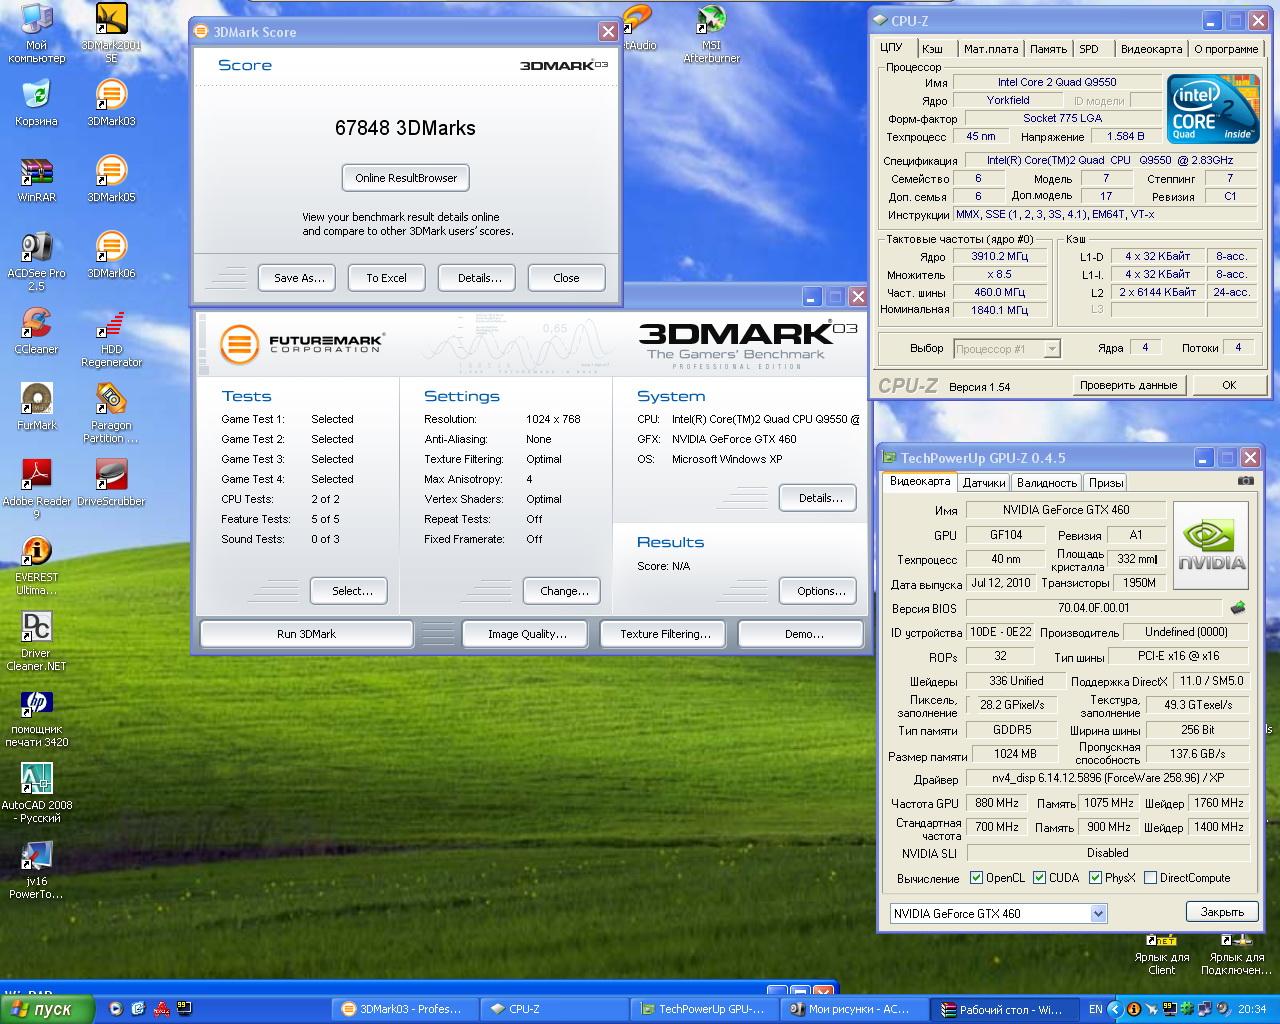Switch to the Видеокарта tab in CPU-Z
Screen dimensions: 1280x1024
1151,49
